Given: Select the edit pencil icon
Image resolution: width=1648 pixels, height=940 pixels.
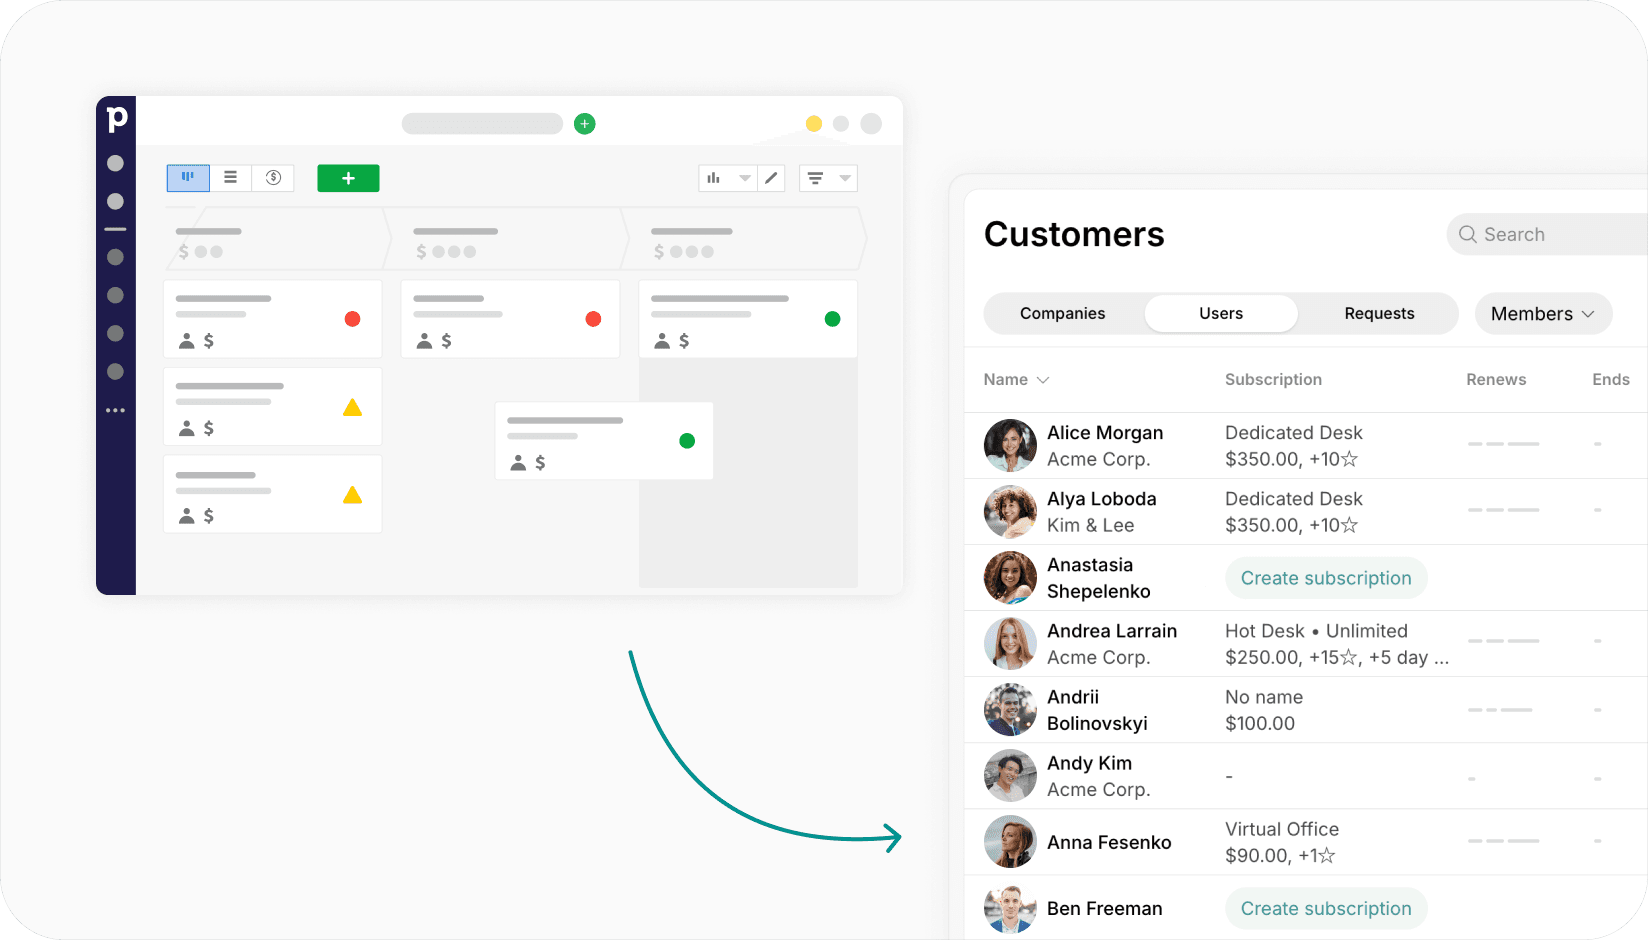Looking at the screenshot, I should [770, 177].
